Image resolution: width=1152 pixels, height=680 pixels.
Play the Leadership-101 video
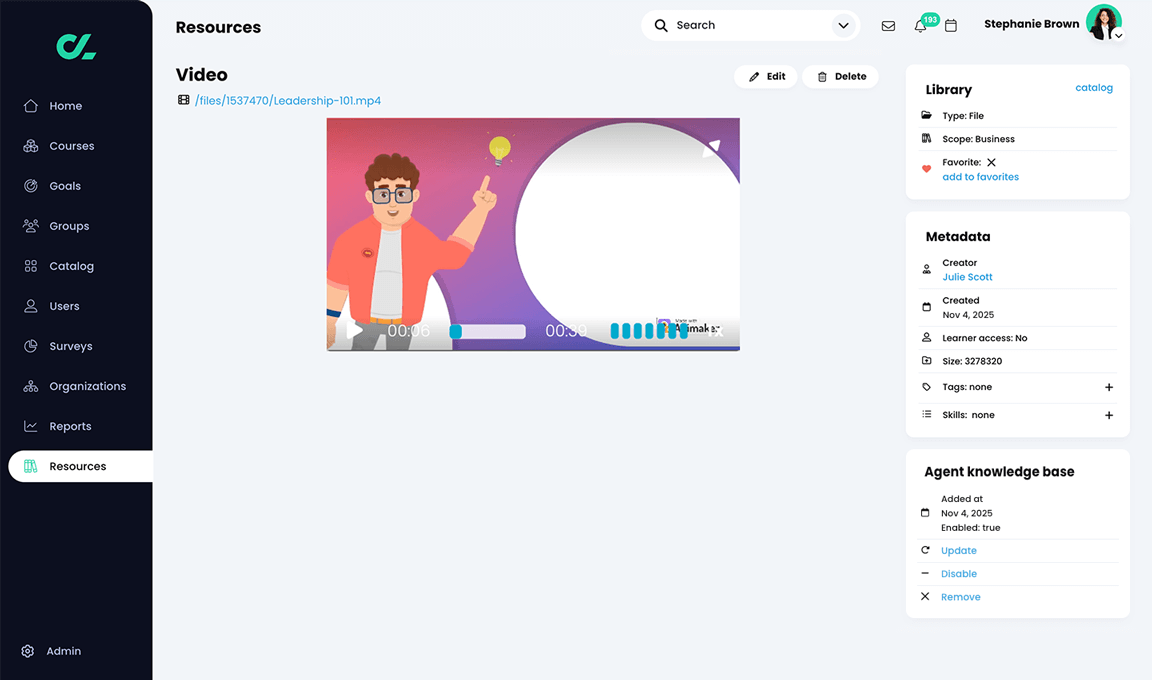click(354, 330)
